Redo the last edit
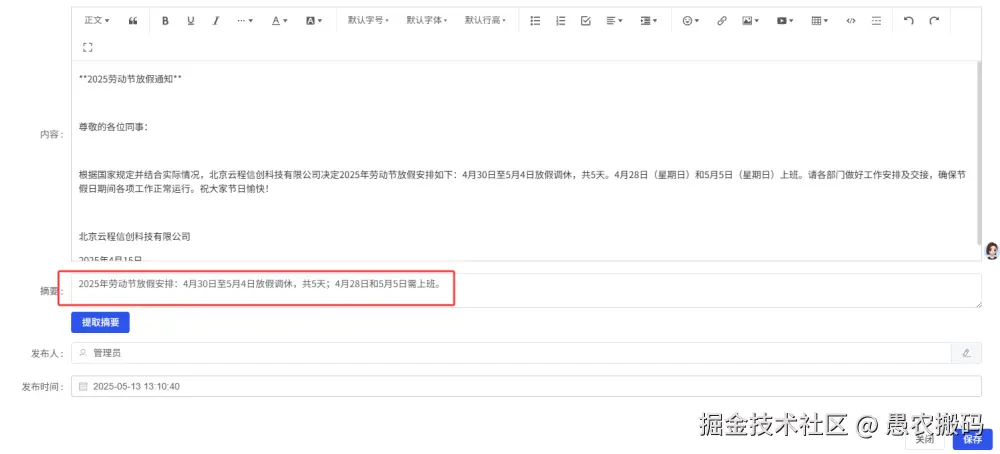This screenshot has height=454, width=1000. click(934, 20)
